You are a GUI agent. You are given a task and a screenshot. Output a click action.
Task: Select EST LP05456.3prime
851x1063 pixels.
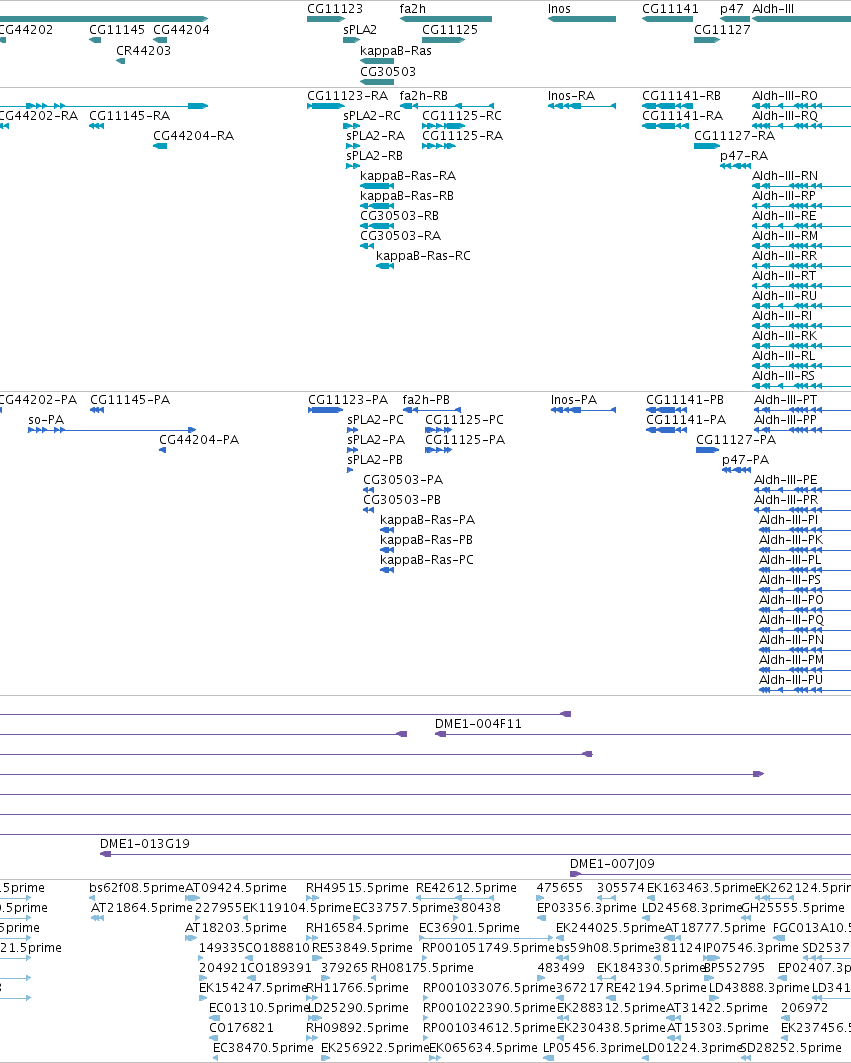(x=592, y=1048)
